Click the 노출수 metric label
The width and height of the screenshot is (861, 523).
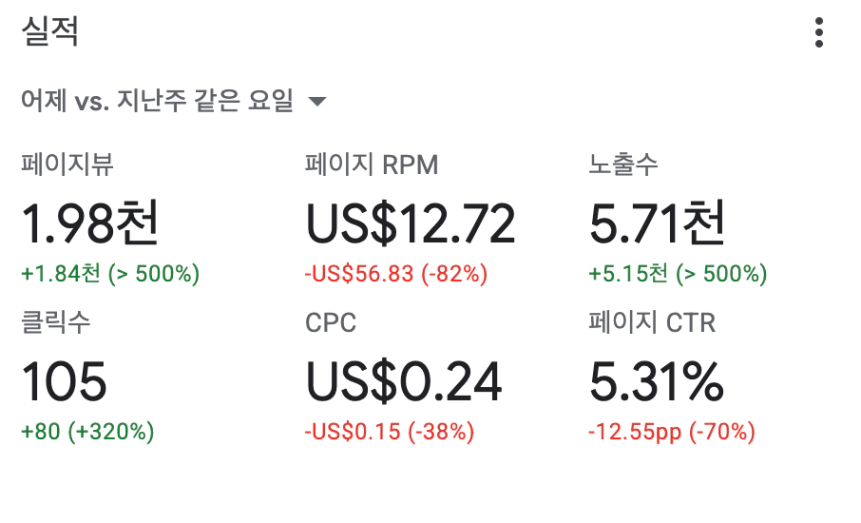(x=623, y=164)
